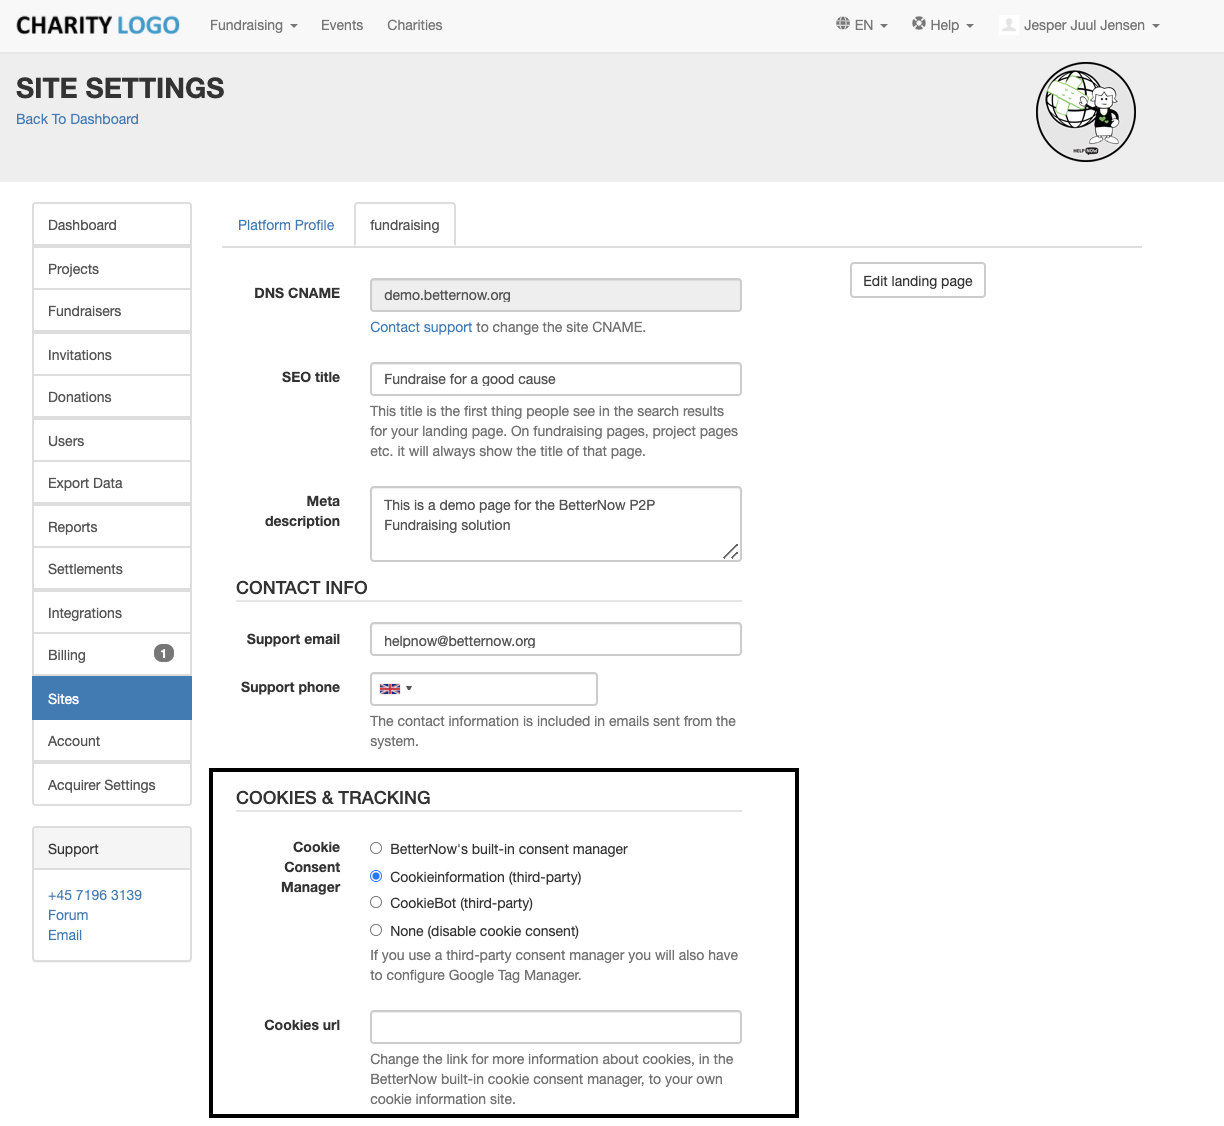
Task: Click Meta description resize handle
Action: click(x=731, y=552)
